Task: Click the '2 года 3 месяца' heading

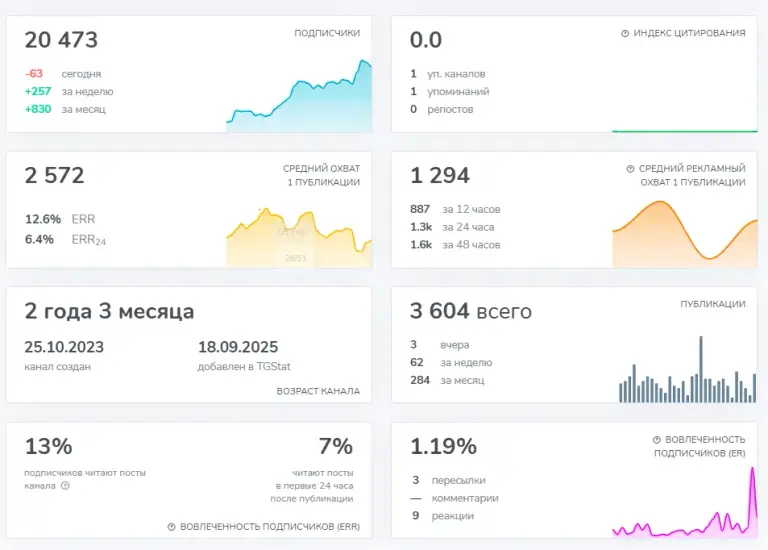Action: [109, 312]
